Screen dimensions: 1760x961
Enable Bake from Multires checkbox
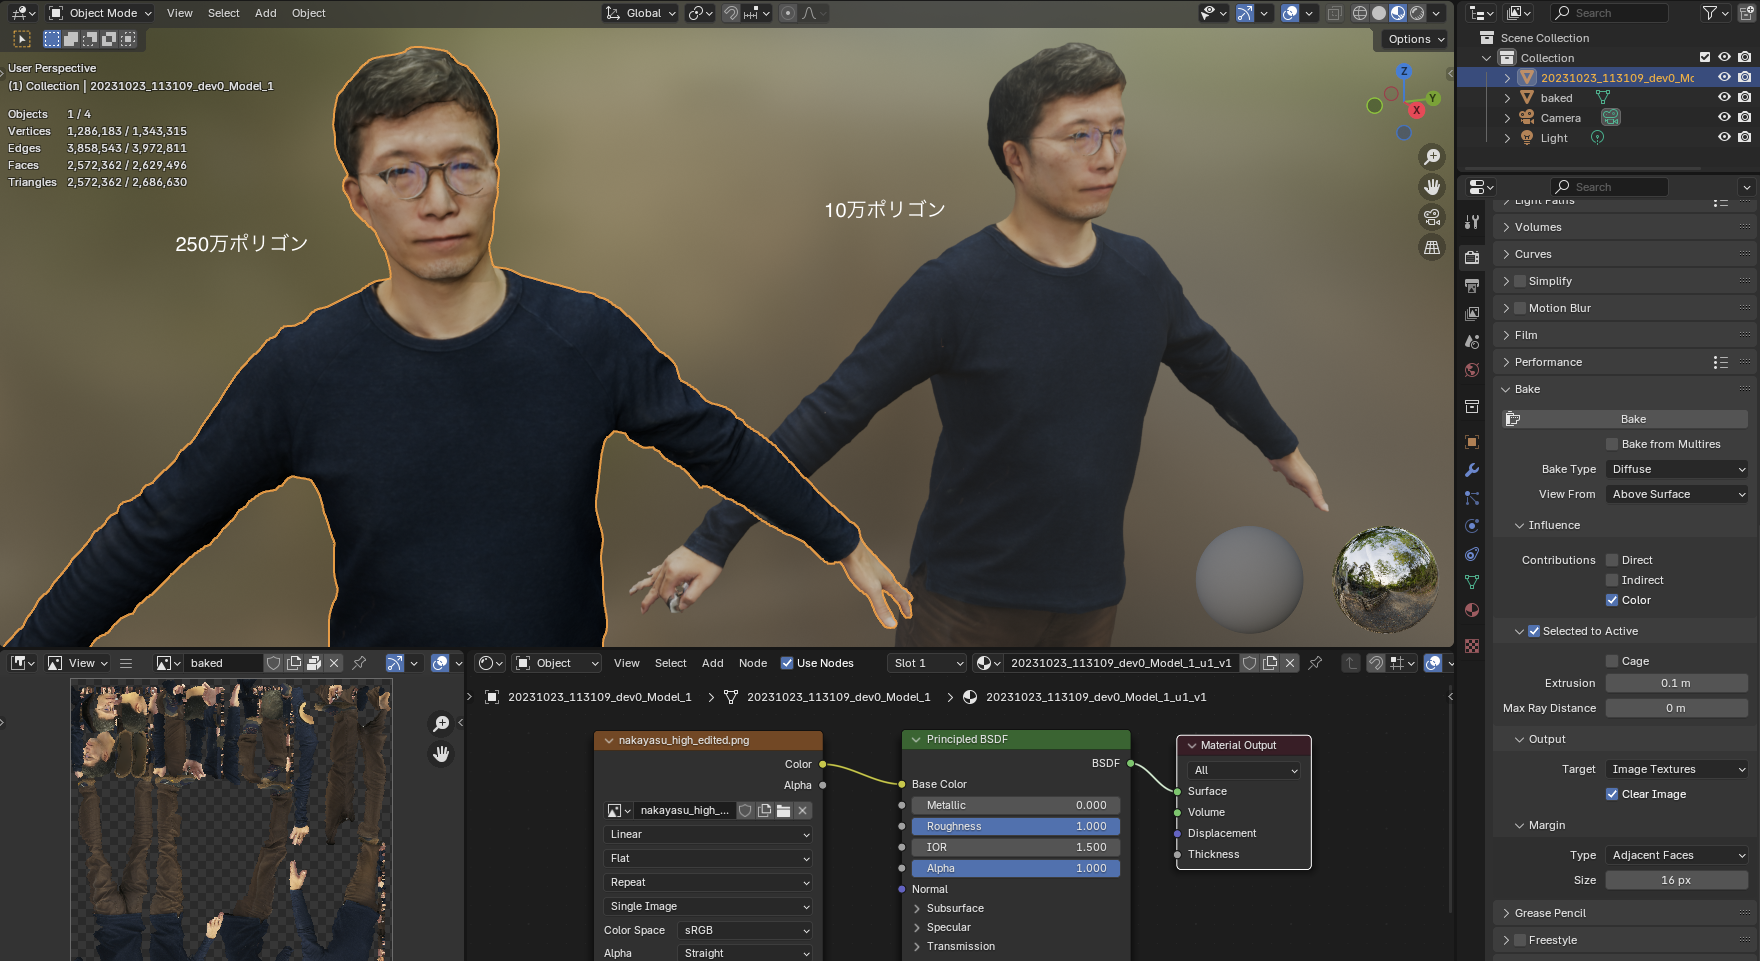tap(1612, 444)
